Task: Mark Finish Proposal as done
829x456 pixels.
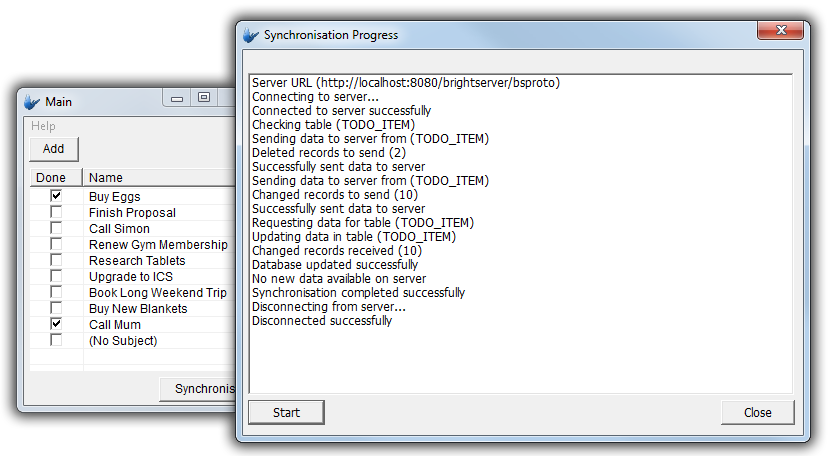Action: click(56, 212)
